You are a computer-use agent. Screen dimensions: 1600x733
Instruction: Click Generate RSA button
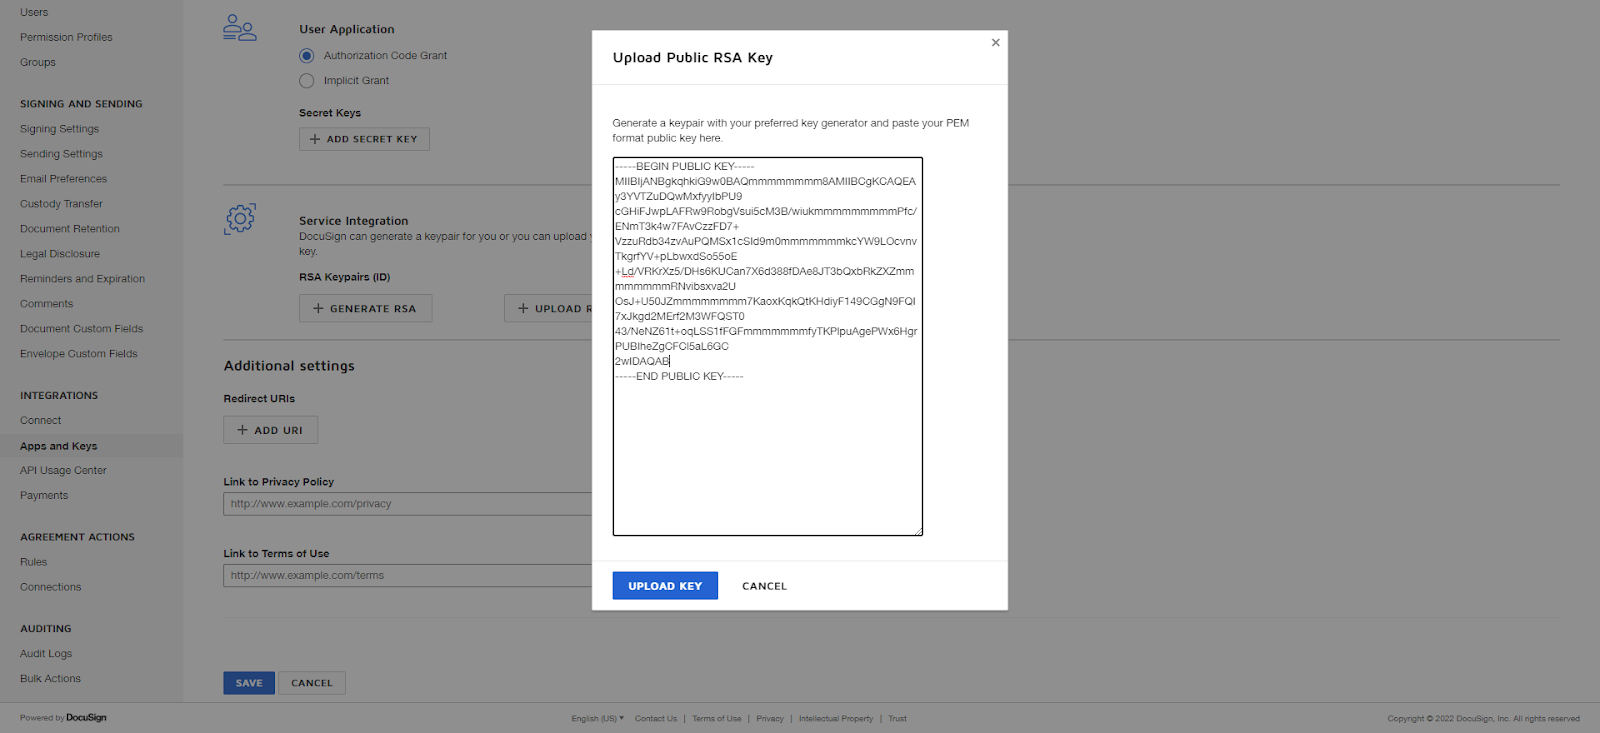pyautogui.click(x=365, y=309)
